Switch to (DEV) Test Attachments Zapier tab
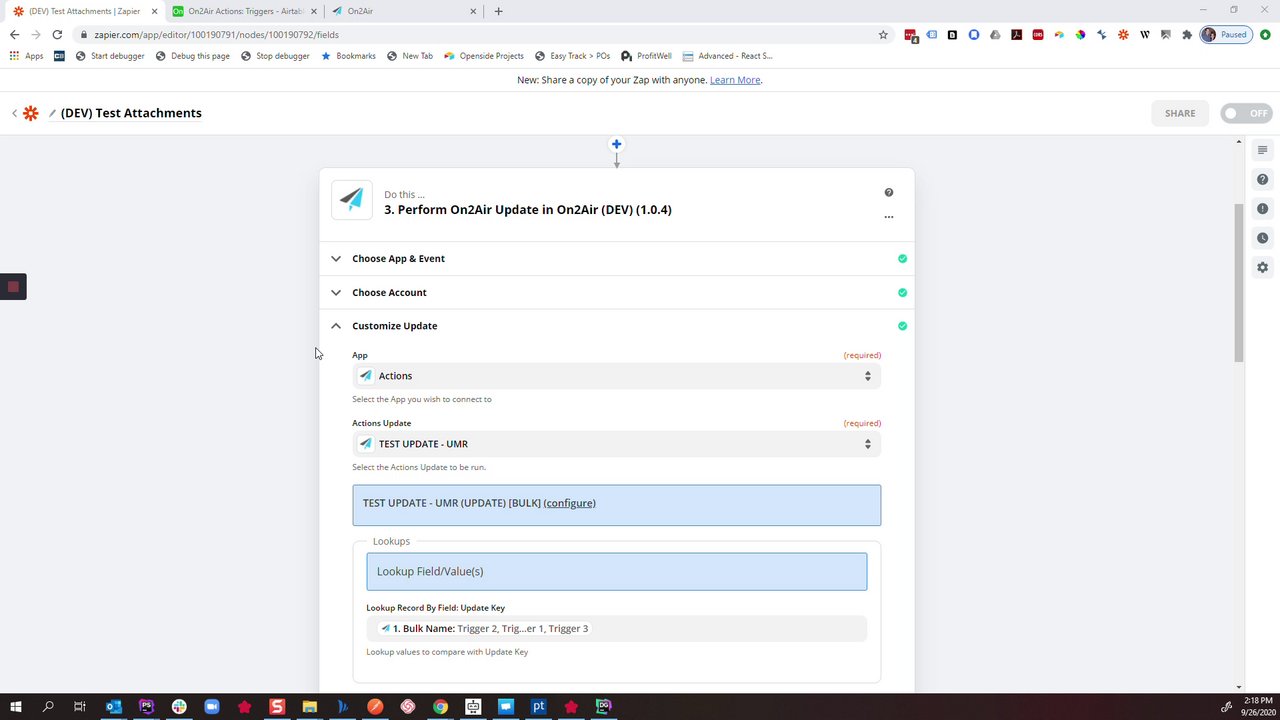The image size is (1280, 720). (84, 11)
